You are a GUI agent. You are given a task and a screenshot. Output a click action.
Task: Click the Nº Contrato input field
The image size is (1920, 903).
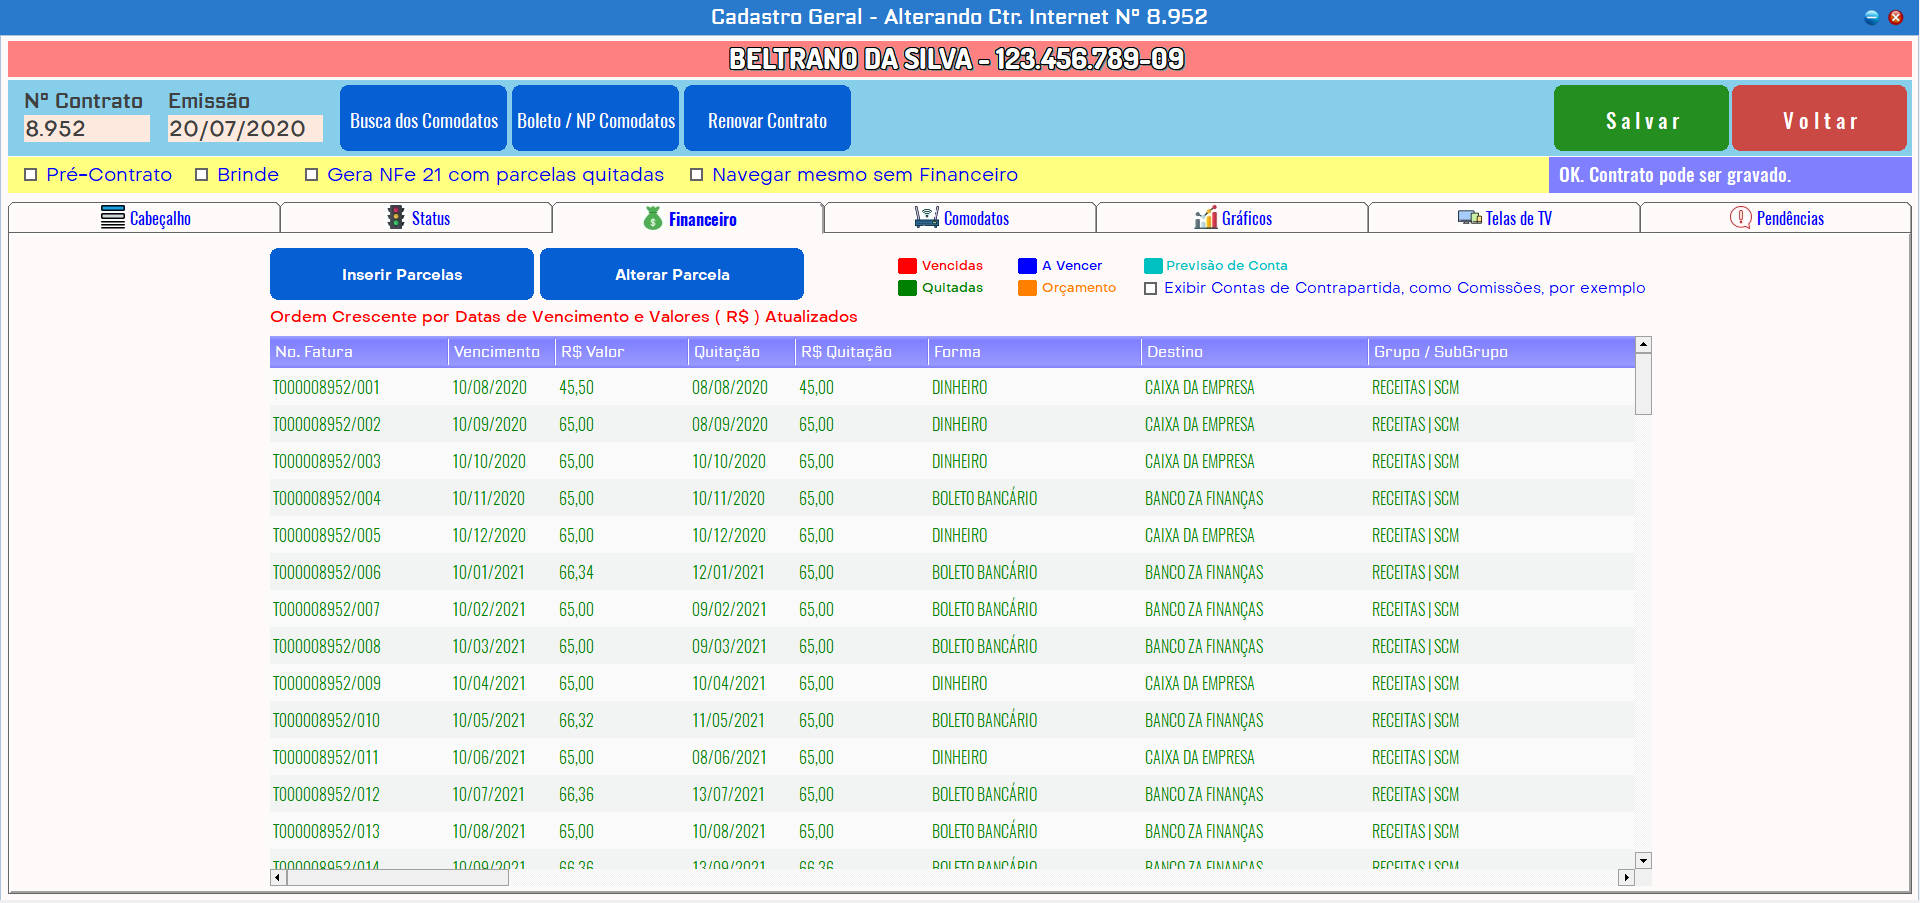click(87, 129)
